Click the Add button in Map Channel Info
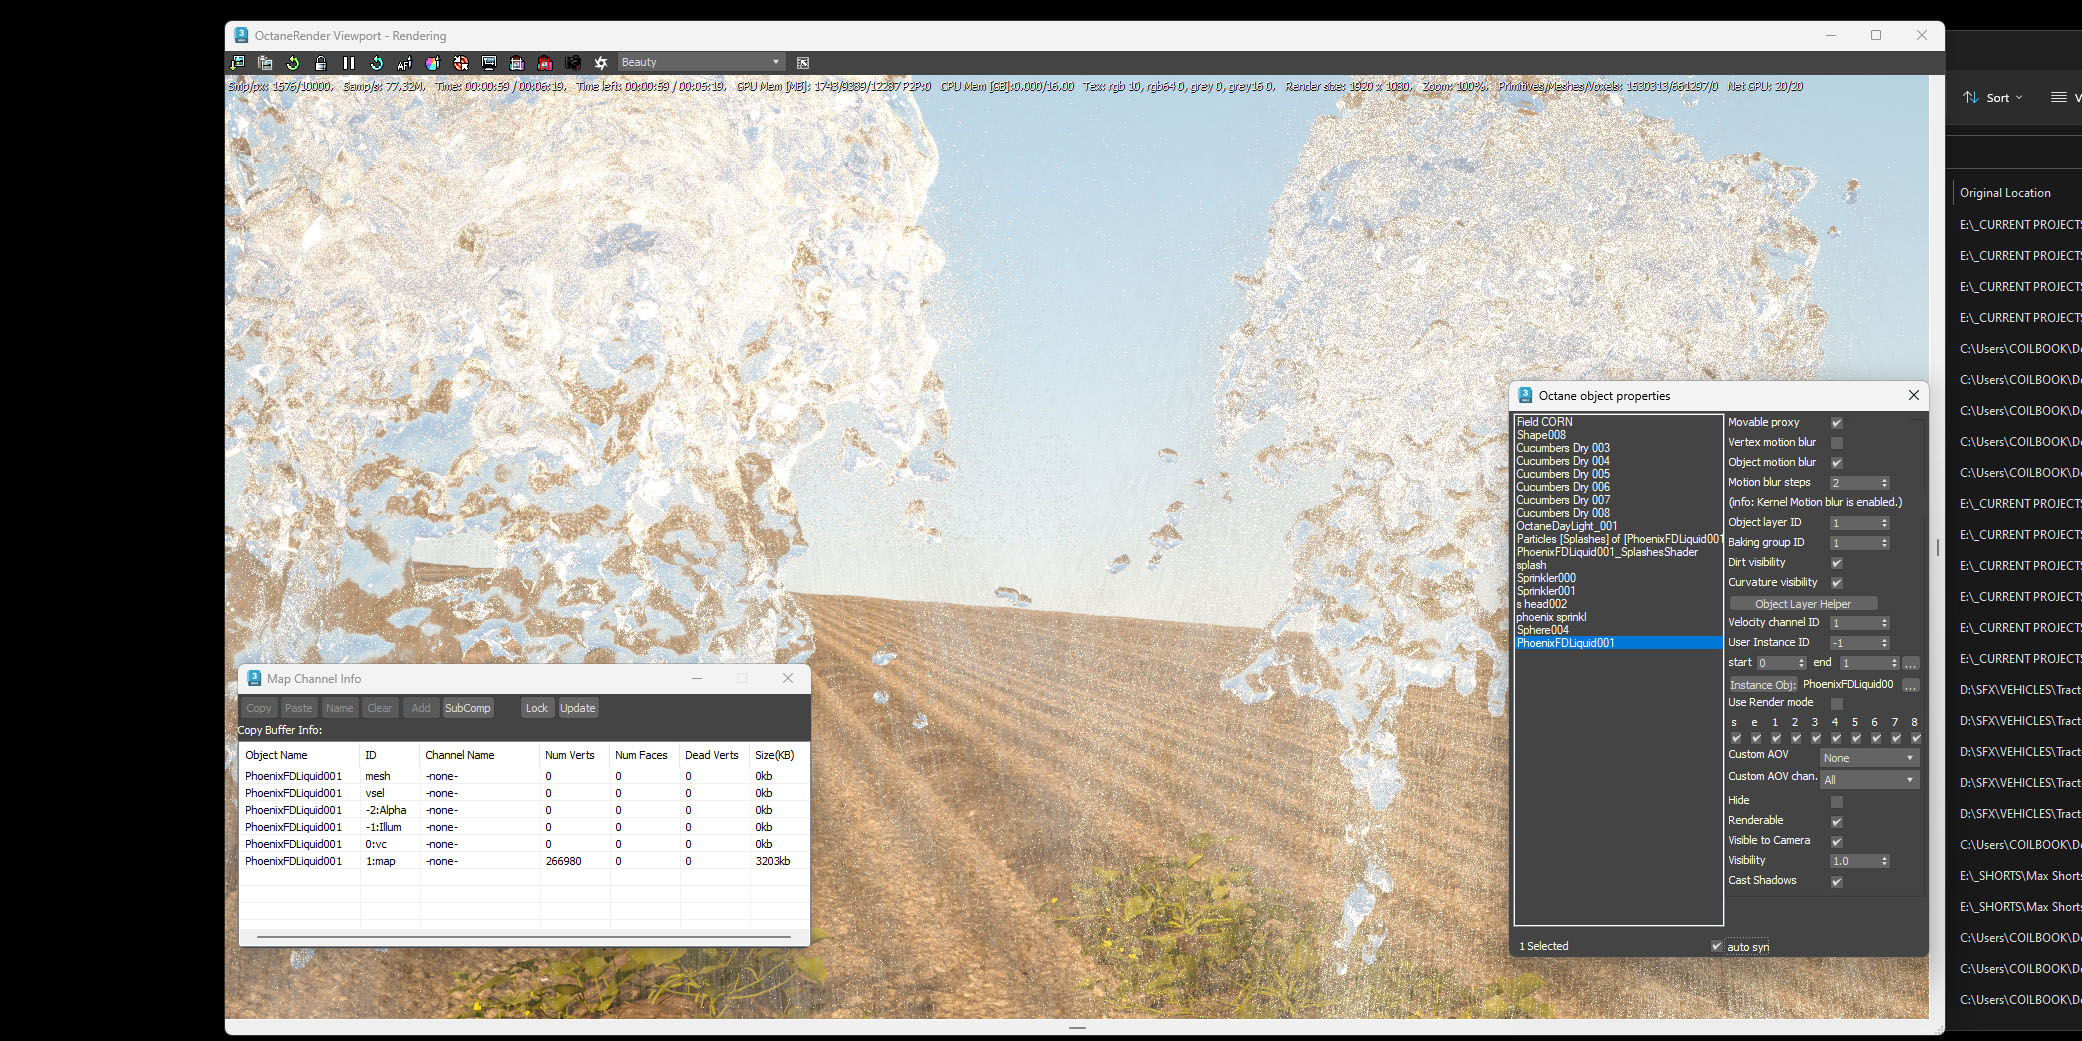This screenshot has width=2082, height=1041. [x=421, y=708]
